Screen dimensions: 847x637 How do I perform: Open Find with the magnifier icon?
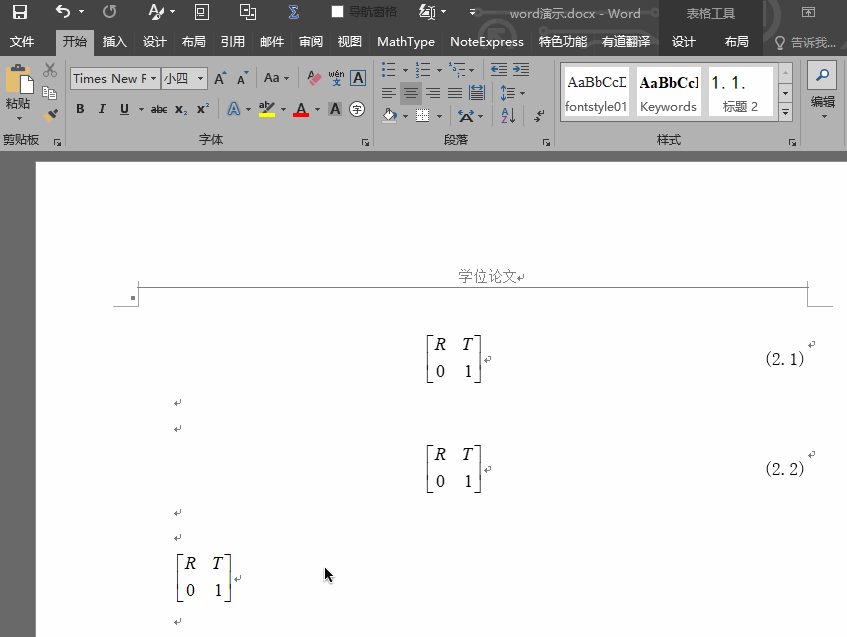[822, 75]
